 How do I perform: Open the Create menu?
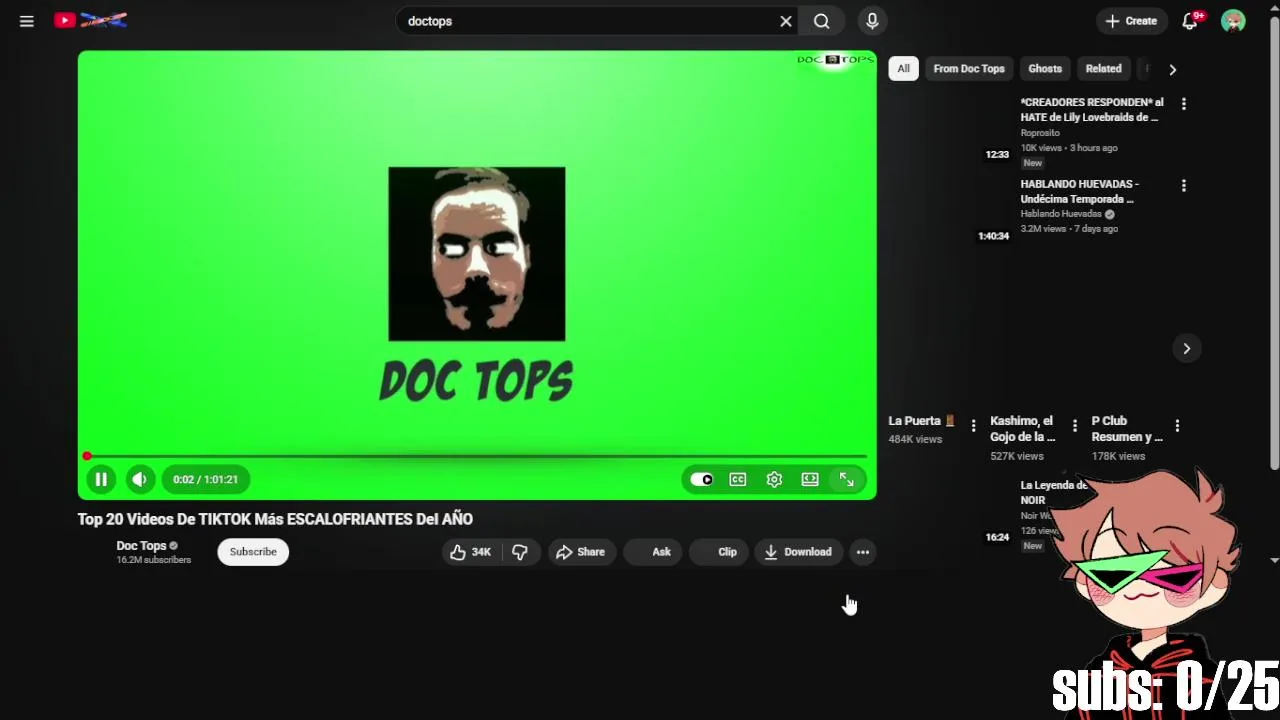[1131, 21]
